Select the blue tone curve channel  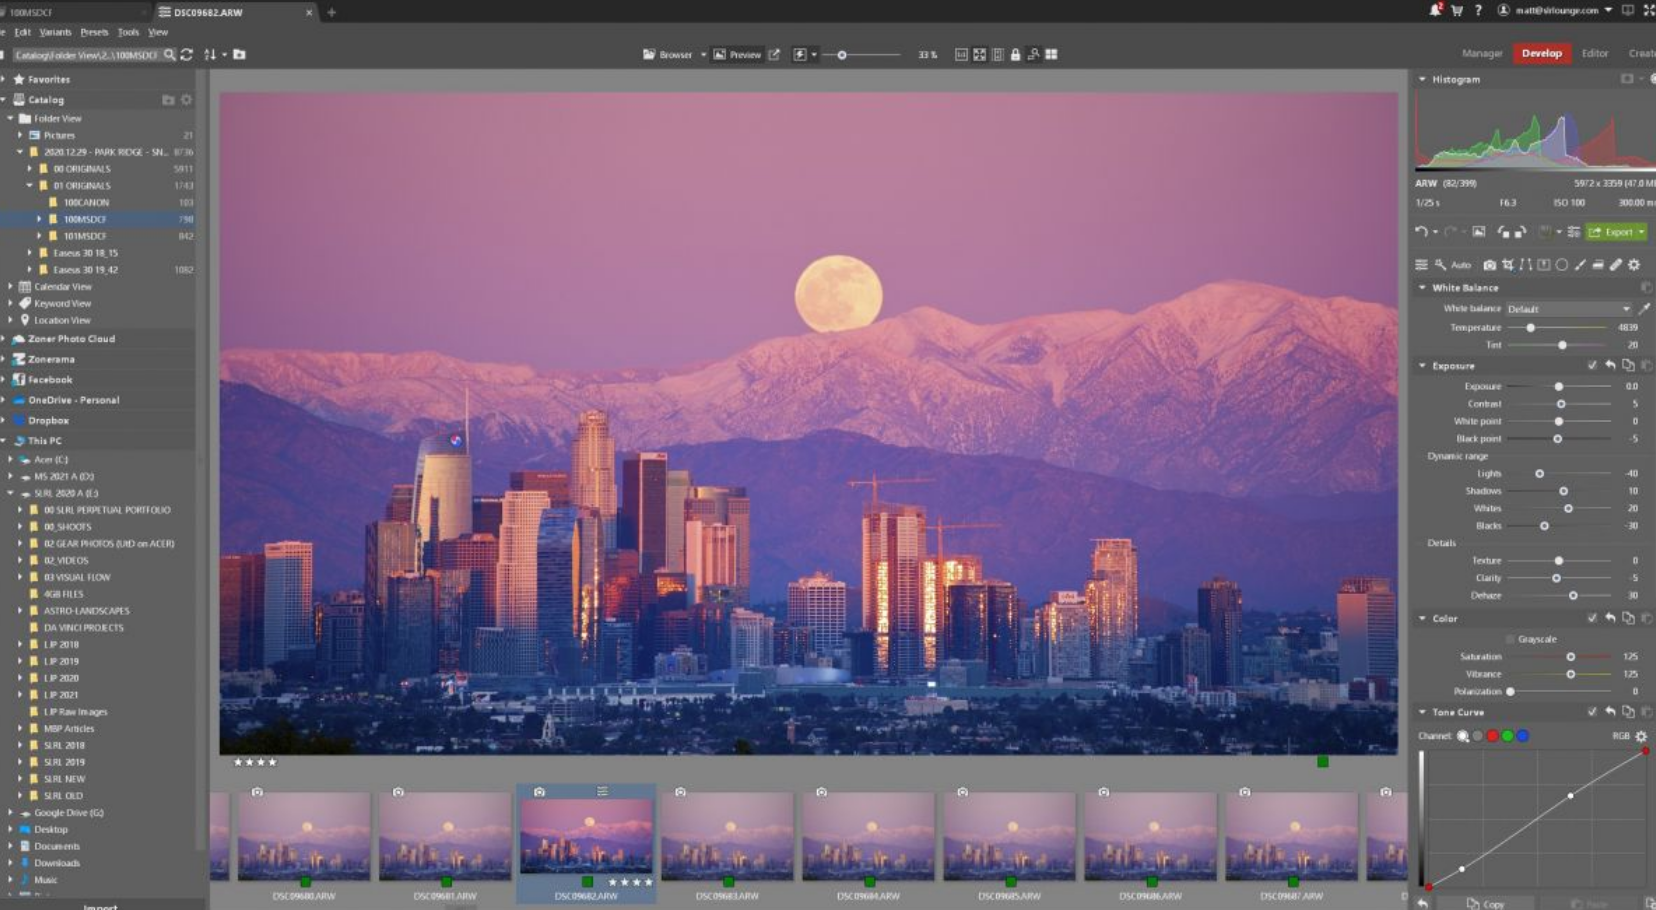(1522, 736)
